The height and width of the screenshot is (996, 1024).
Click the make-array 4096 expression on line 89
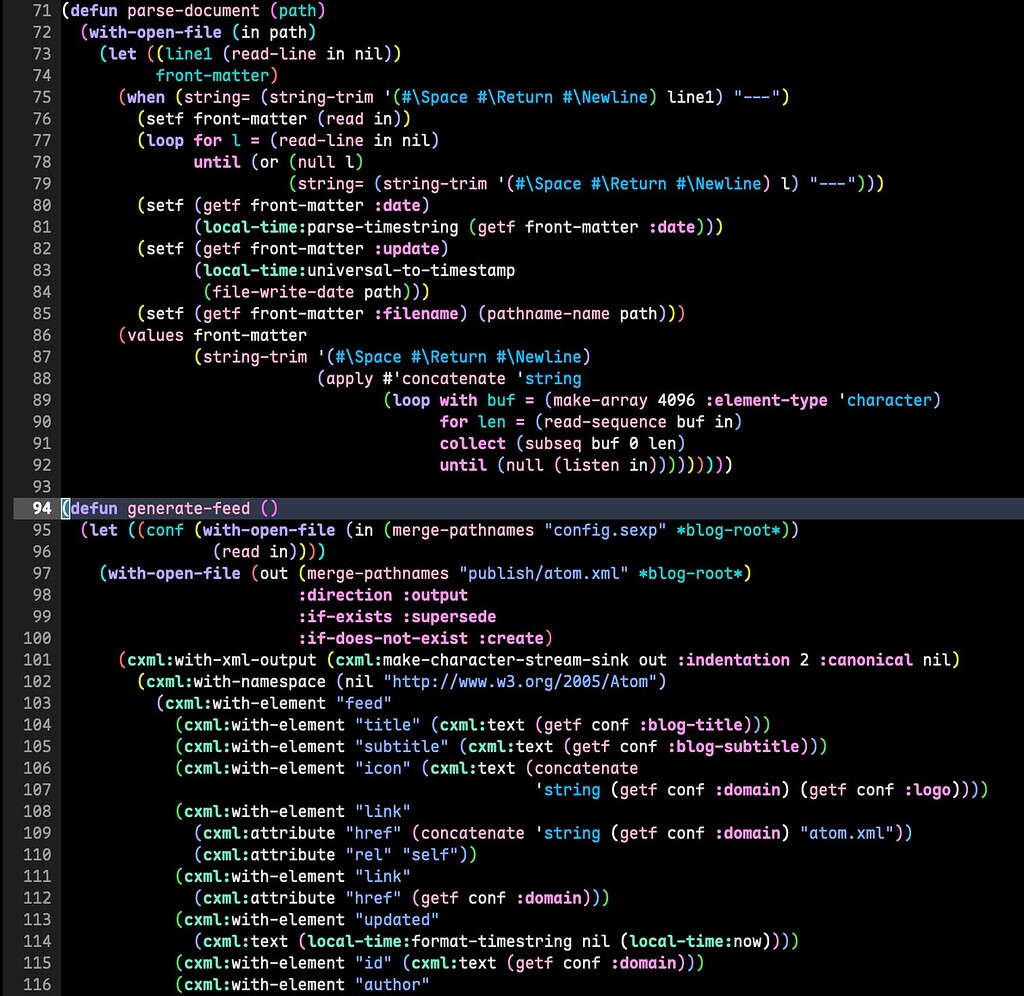pyautogui.click(x=624, y=400)
